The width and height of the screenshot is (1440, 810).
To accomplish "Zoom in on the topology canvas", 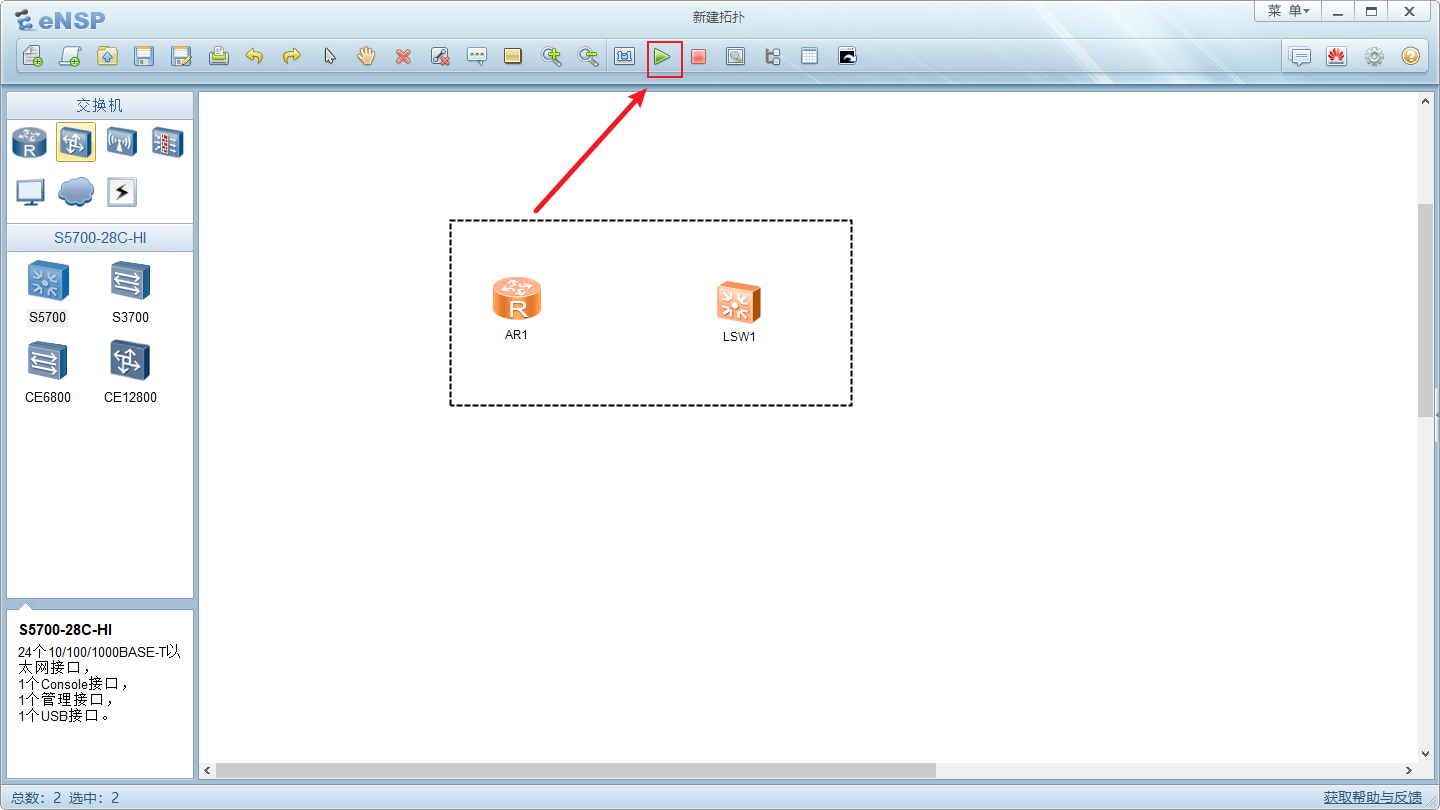I will (551, 56).
